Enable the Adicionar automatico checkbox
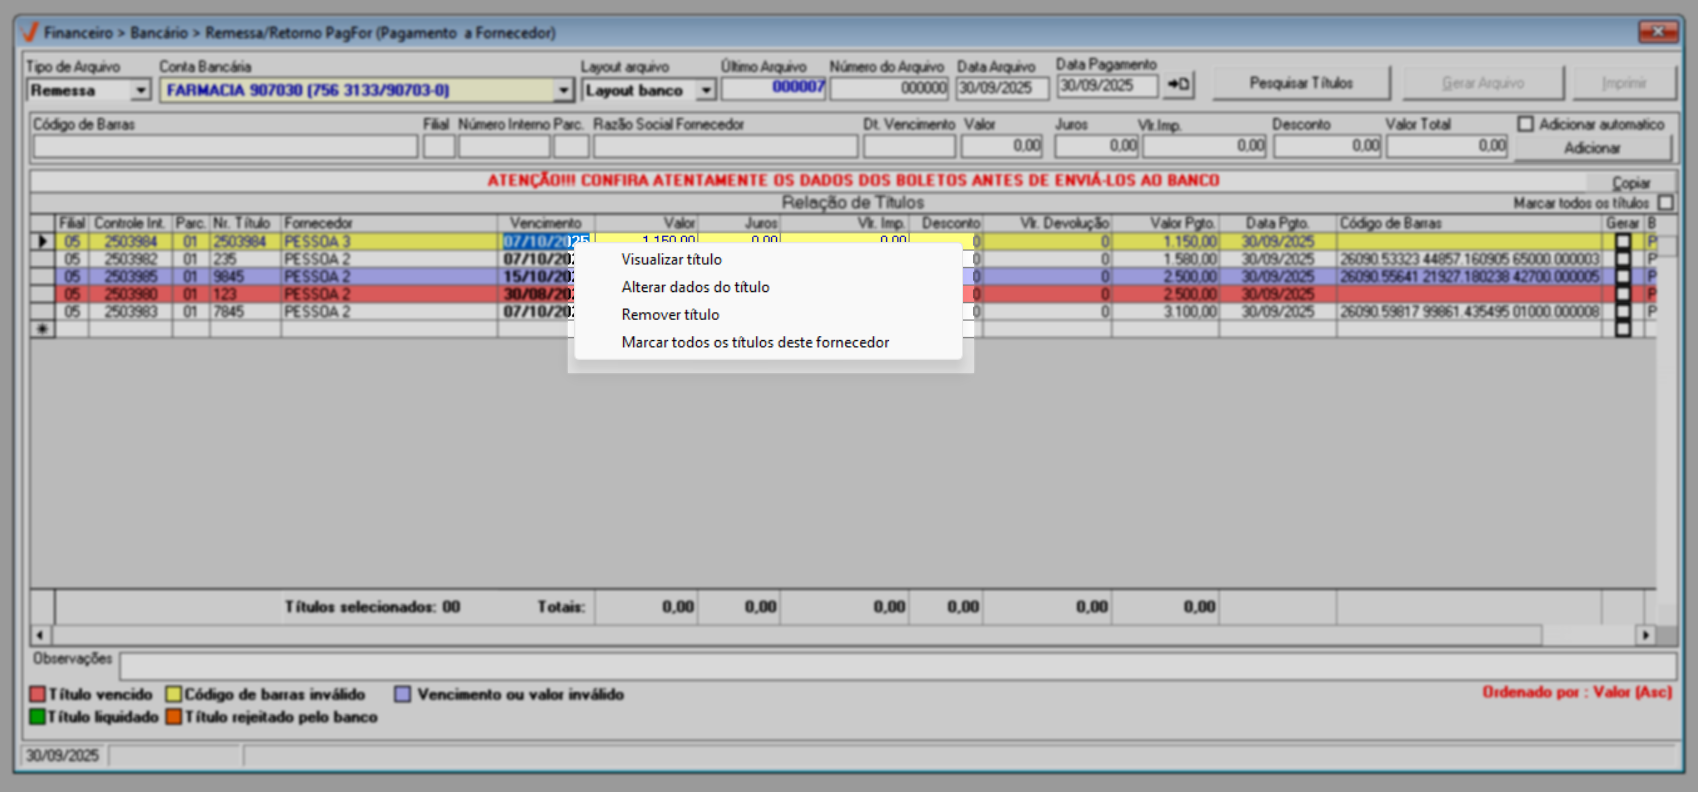This screenshot has height=792, width=1698. tap(1525, 124)
